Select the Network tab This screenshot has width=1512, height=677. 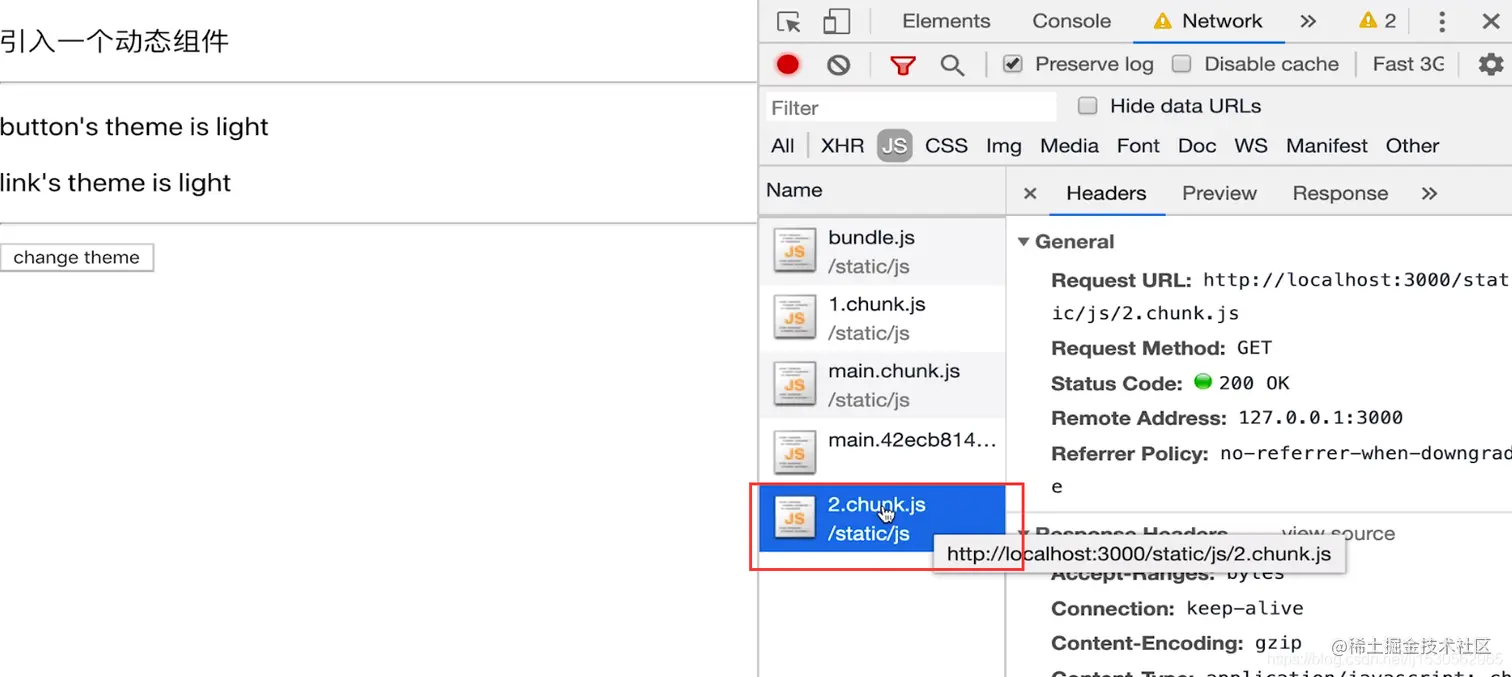(x=1209, y=21)
